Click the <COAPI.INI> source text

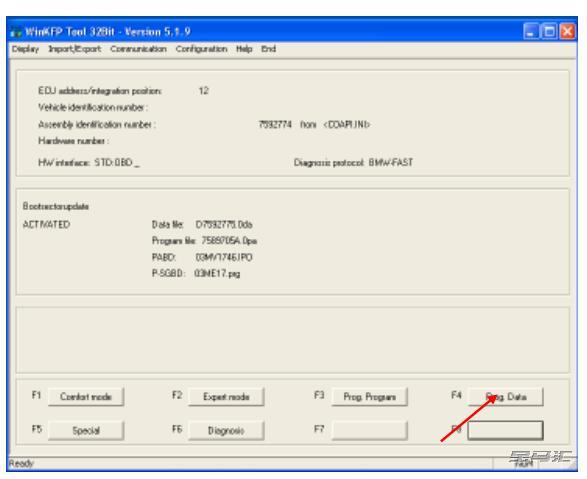(x=347, y=124)
